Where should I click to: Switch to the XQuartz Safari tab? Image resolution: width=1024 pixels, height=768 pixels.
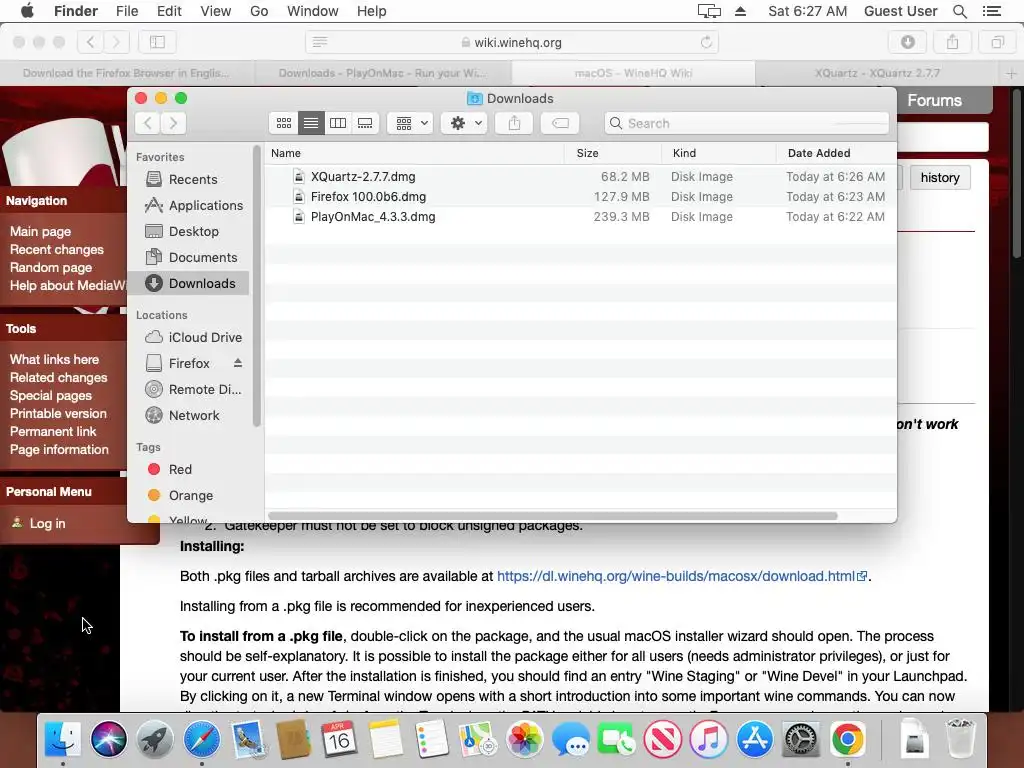tap(876, 73)
